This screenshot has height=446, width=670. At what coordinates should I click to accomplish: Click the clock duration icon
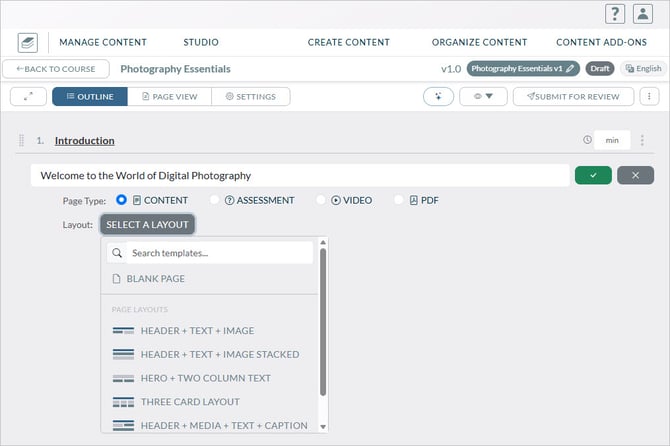[x=588, y=140]
